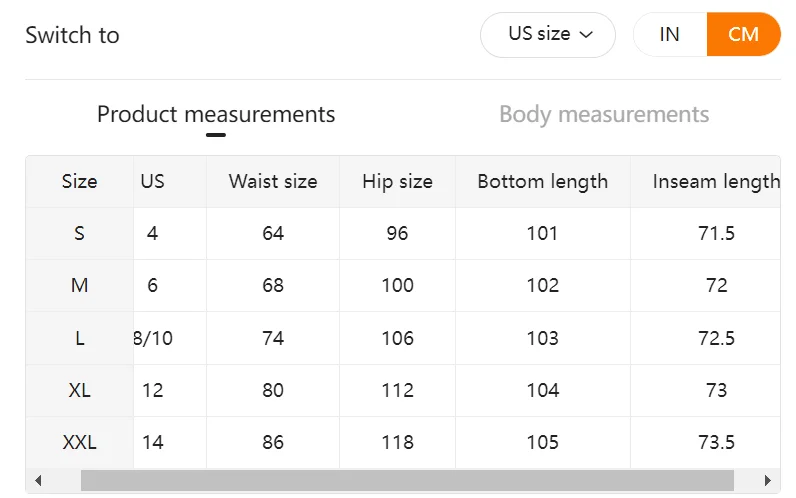Click the horizontal scrollbar thumb
Image resolution: width=796 pixels, height=498 pixels.
coord(407,480)
